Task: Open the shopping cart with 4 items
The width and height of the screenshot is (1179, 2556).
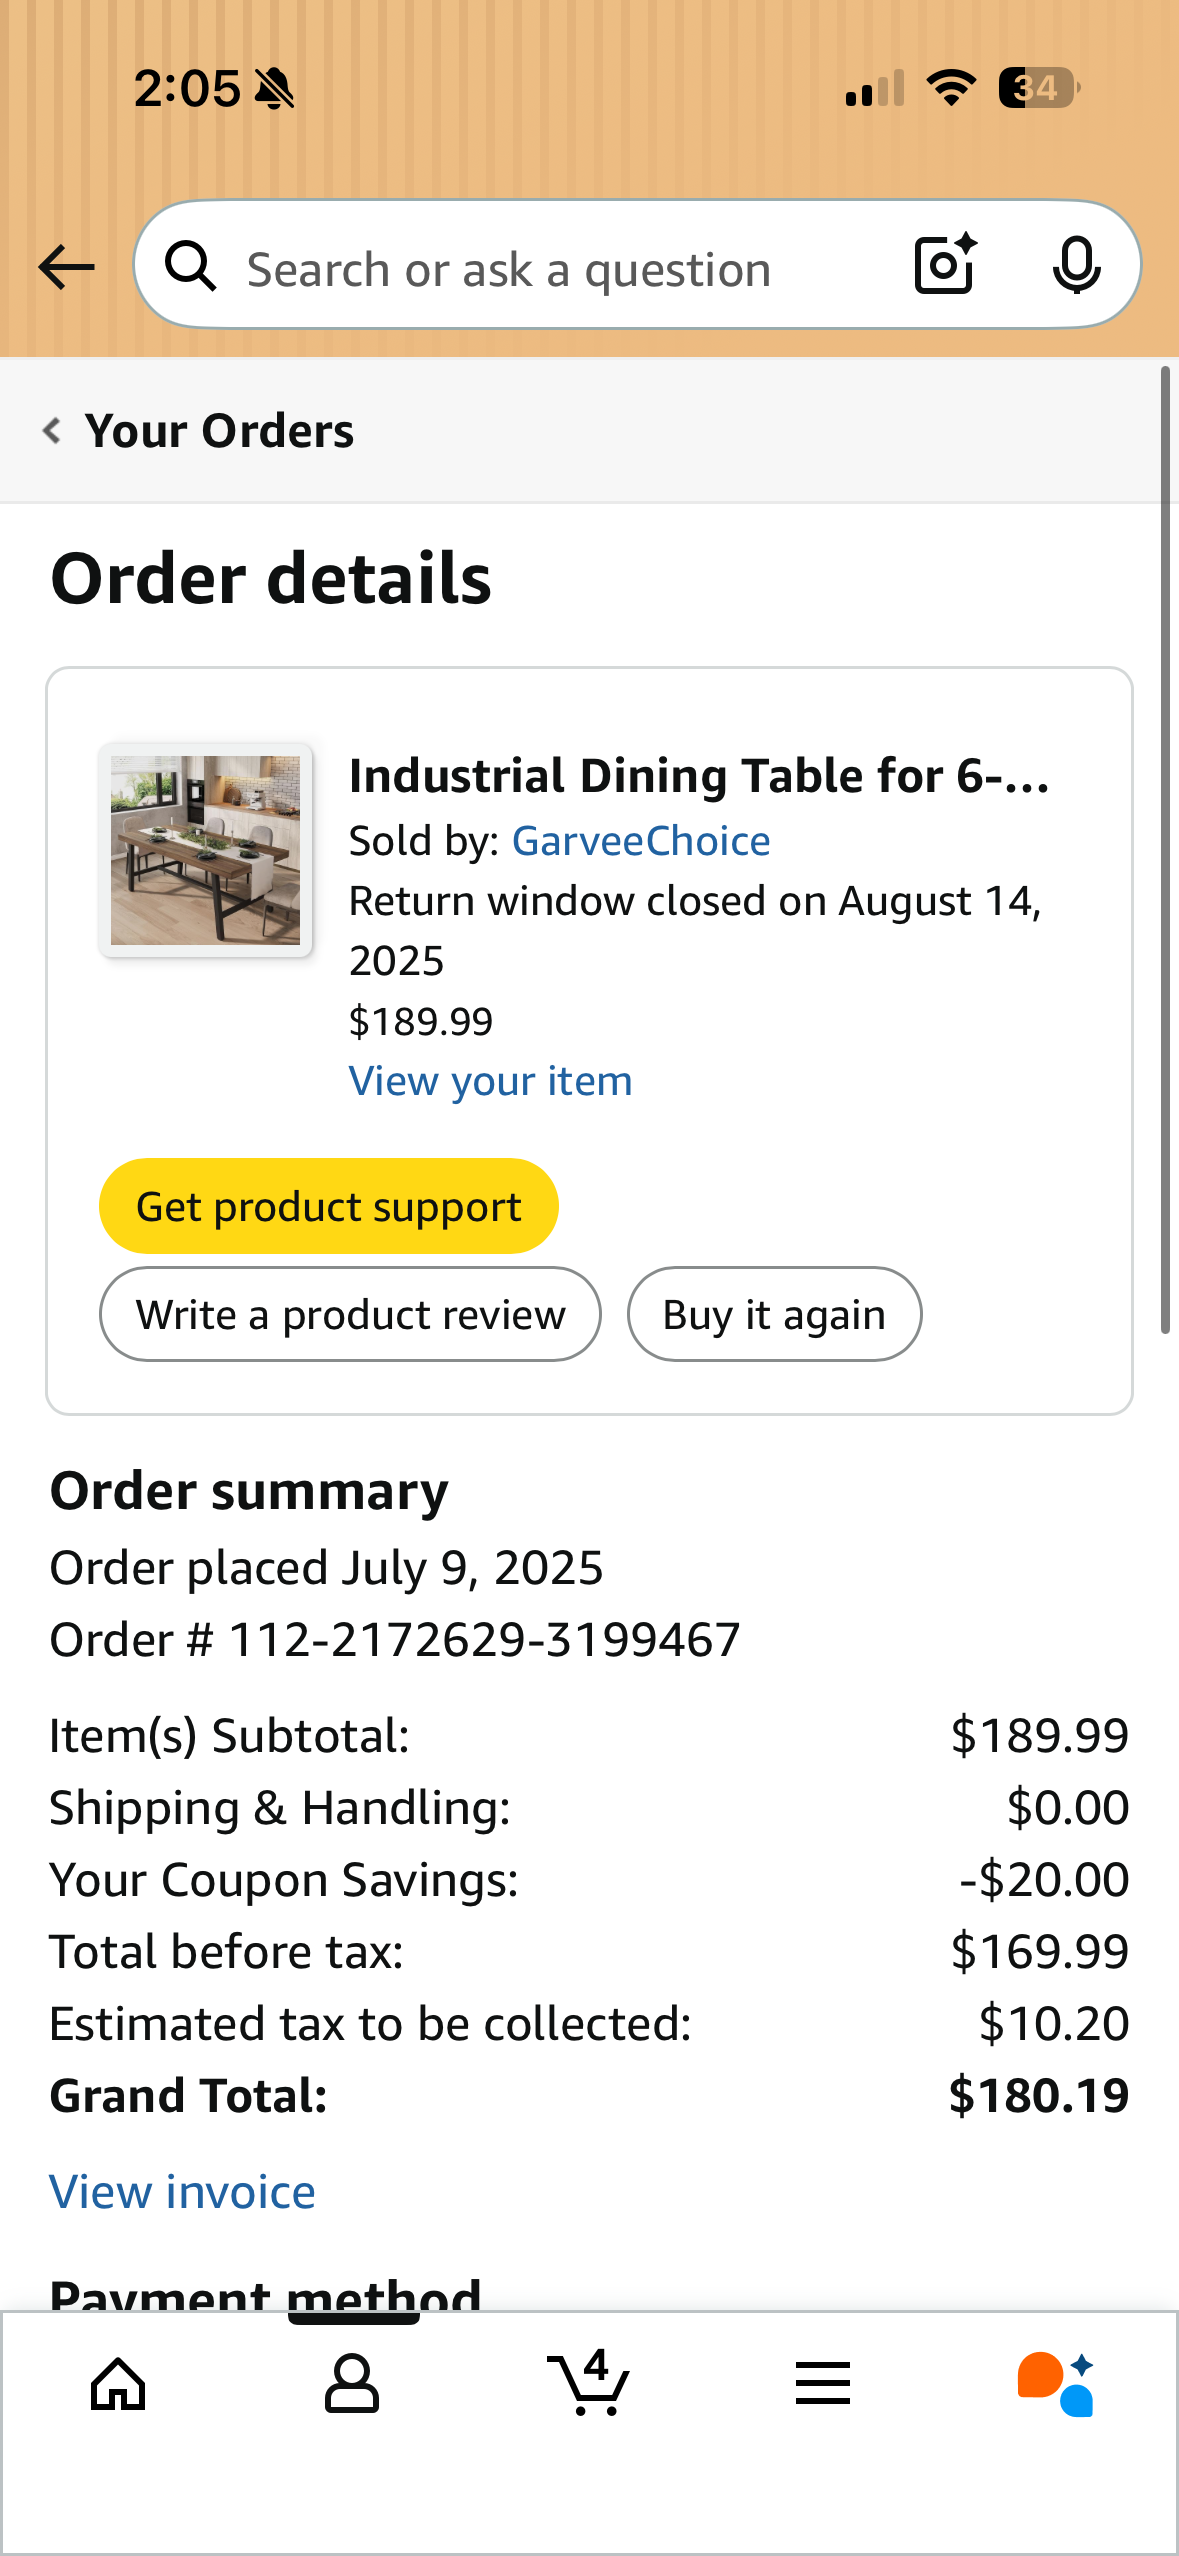Action: 590,2384
